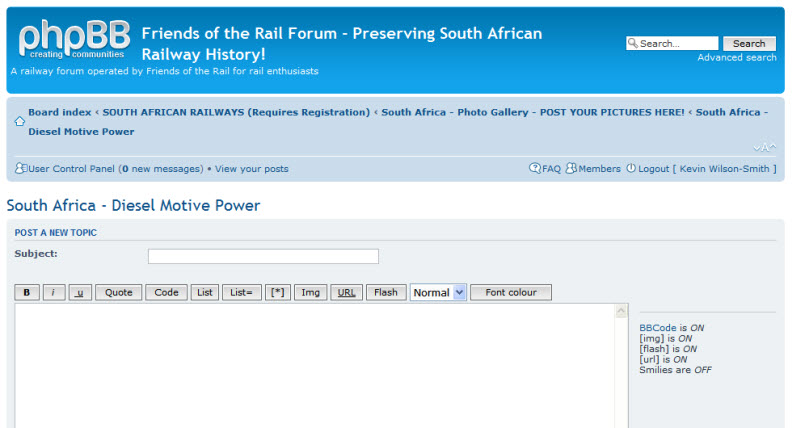Toggle underline with u button
Screen dimensions: 800x428
point(80,293)
